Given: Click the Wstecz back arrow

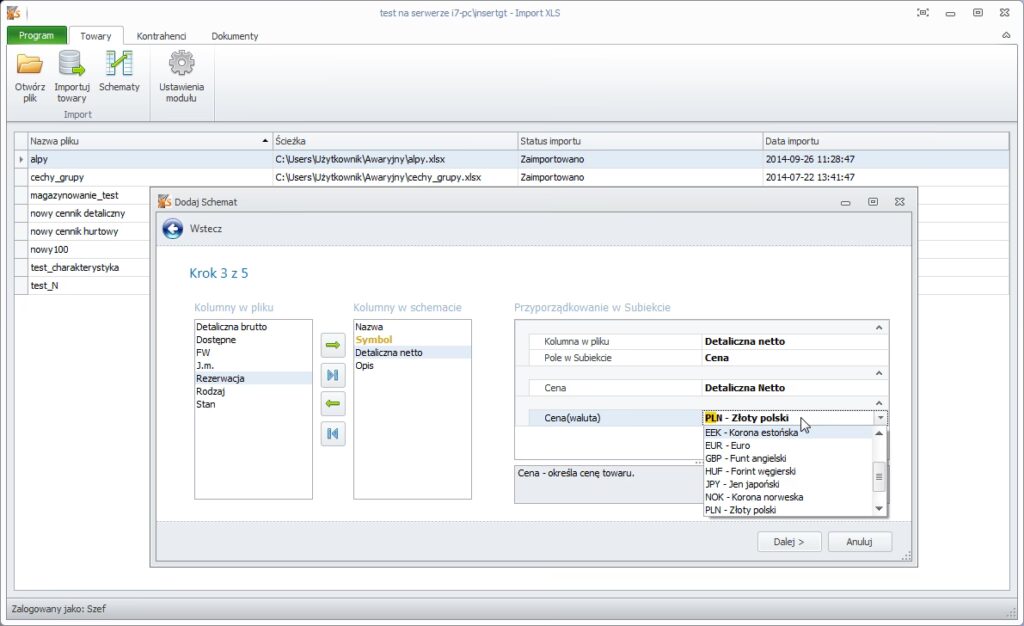Looking at the screenshot, I should [173, 229].
